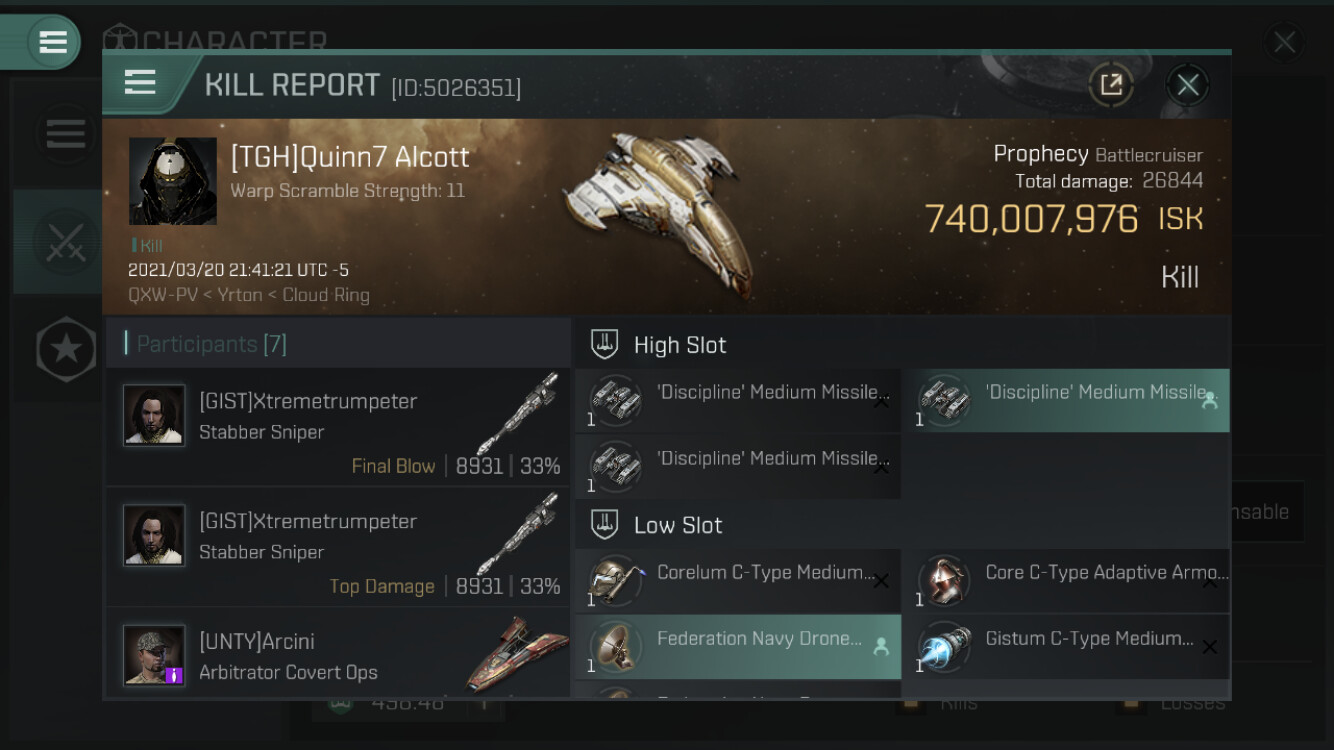The width and height of the screenshot is (1334, 750).
Task: Click the Low Slot shield icon
Action: pos(604,525)
